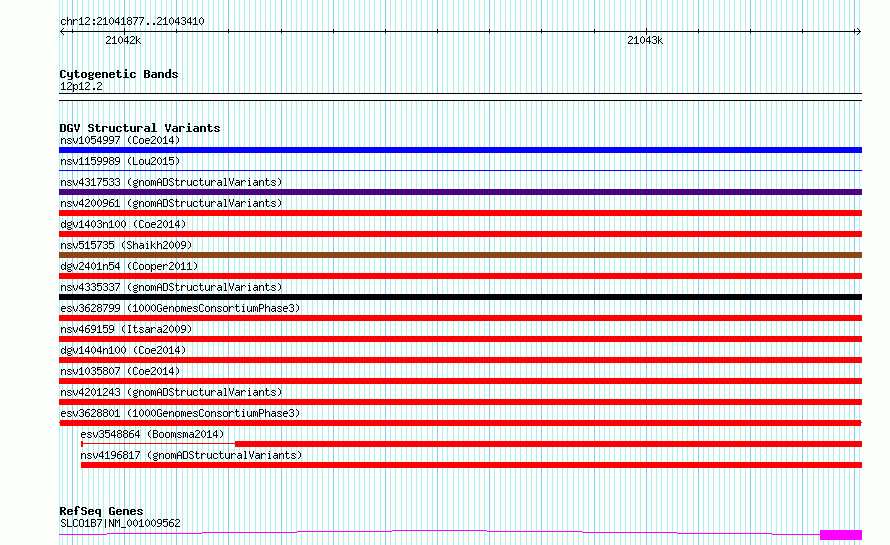Open the dgv1404n100 (Coe2014) label
890x545 pixels.
(123, 350)
